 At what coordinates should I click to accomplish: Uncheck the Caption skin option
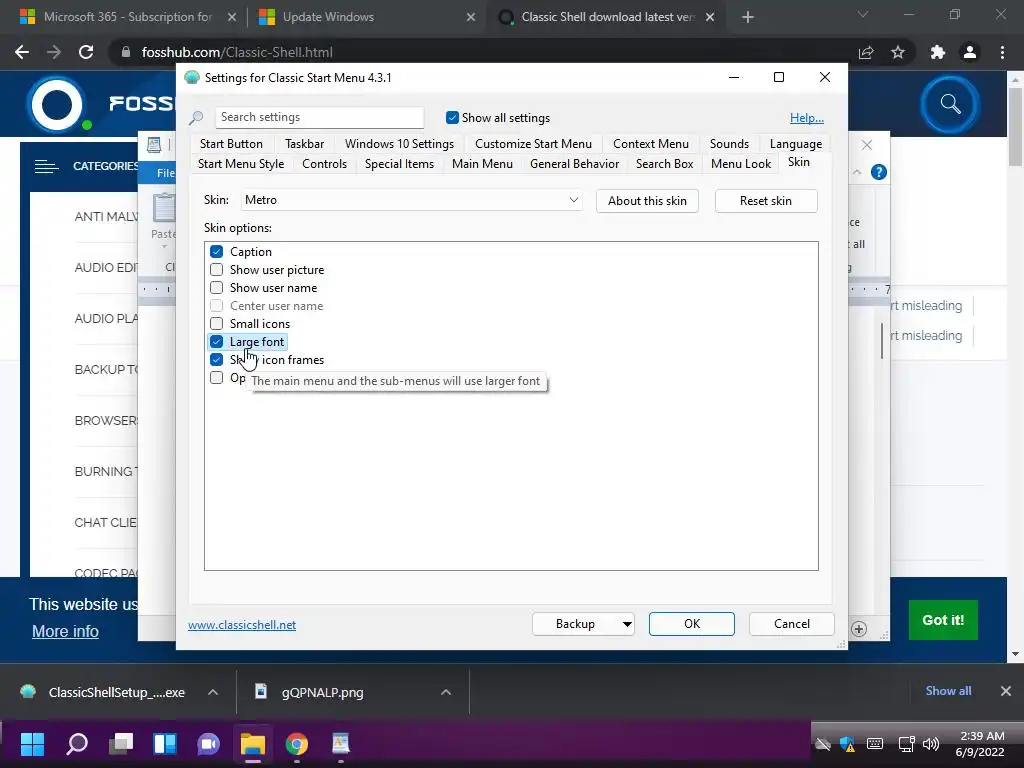217,251
